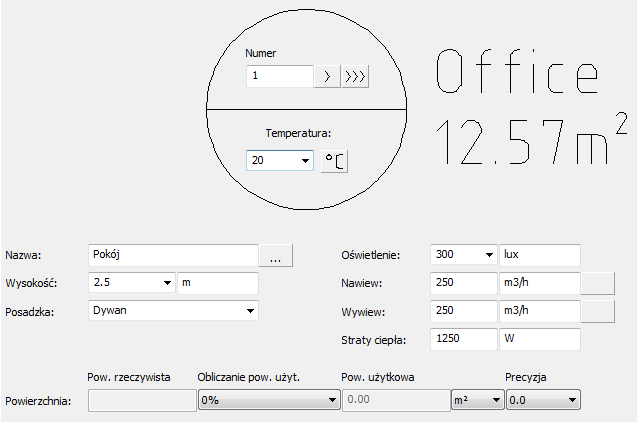This screenshot has height=422, width=637.
Task: Open the Oświetlenie dropdown showing 300
Action: pyautogui.click(x=464, y=255)
